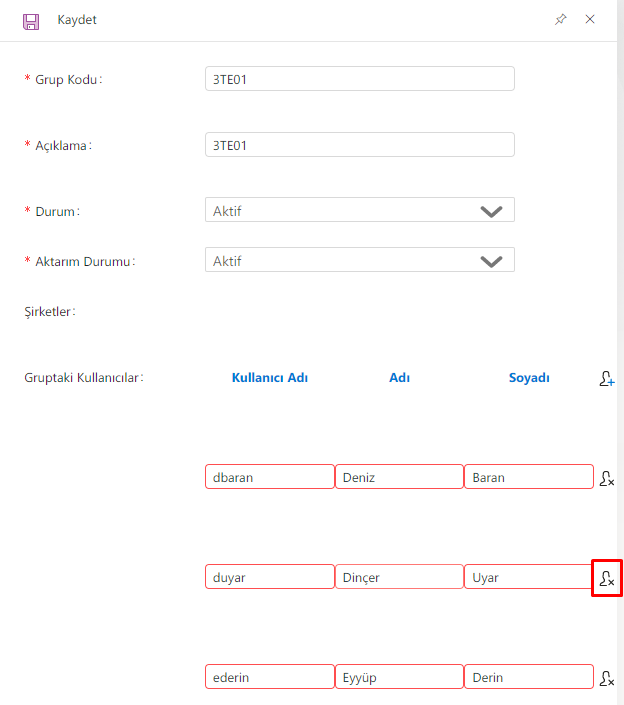Select the dbaran username field

269,477
